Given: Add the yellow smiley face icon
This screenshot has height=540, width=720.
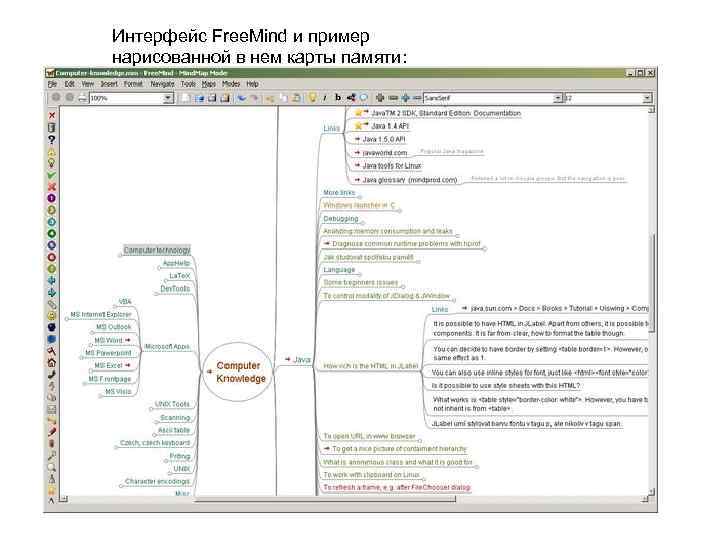Looking at the screenshot, I should pyautogui.click(x=51, y=315).
